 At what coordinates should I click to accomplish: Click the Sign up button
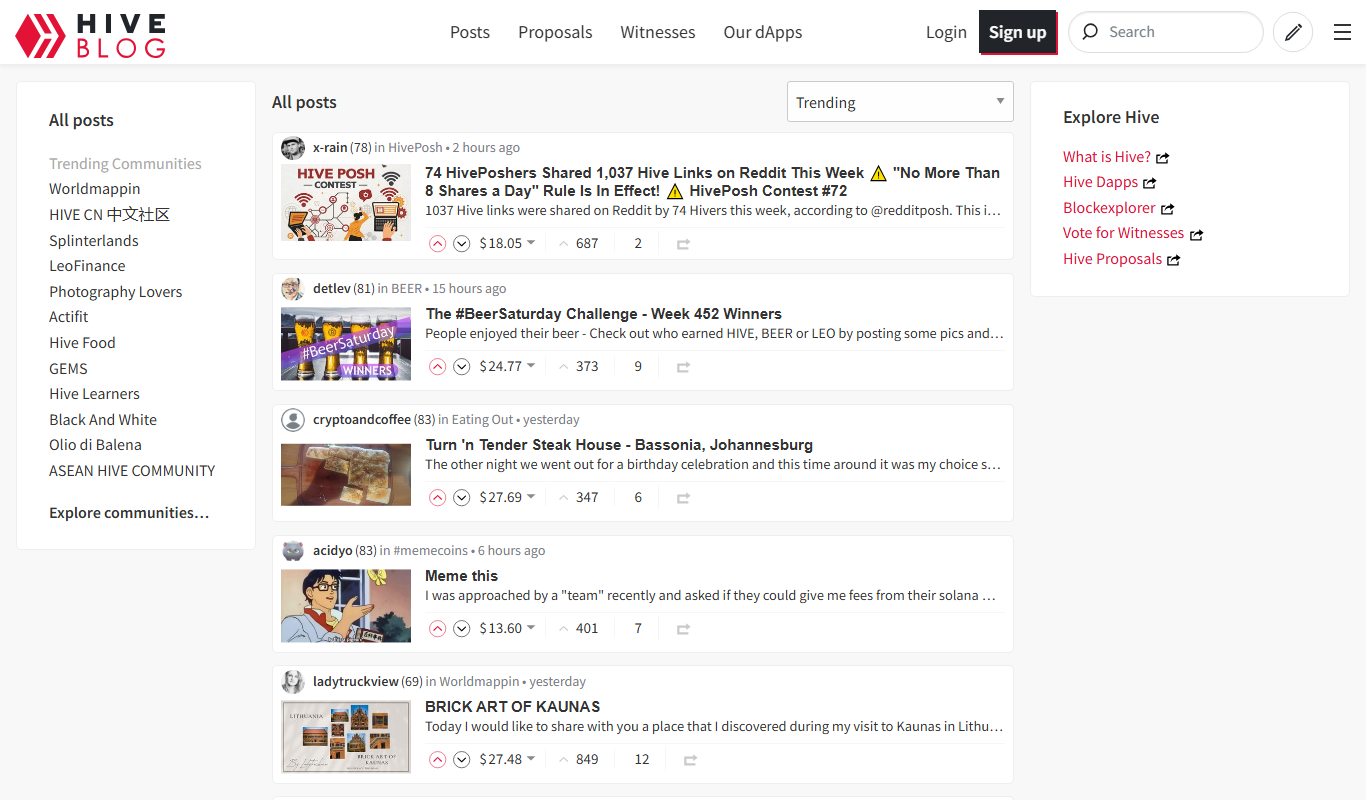tap(1018, 32)
